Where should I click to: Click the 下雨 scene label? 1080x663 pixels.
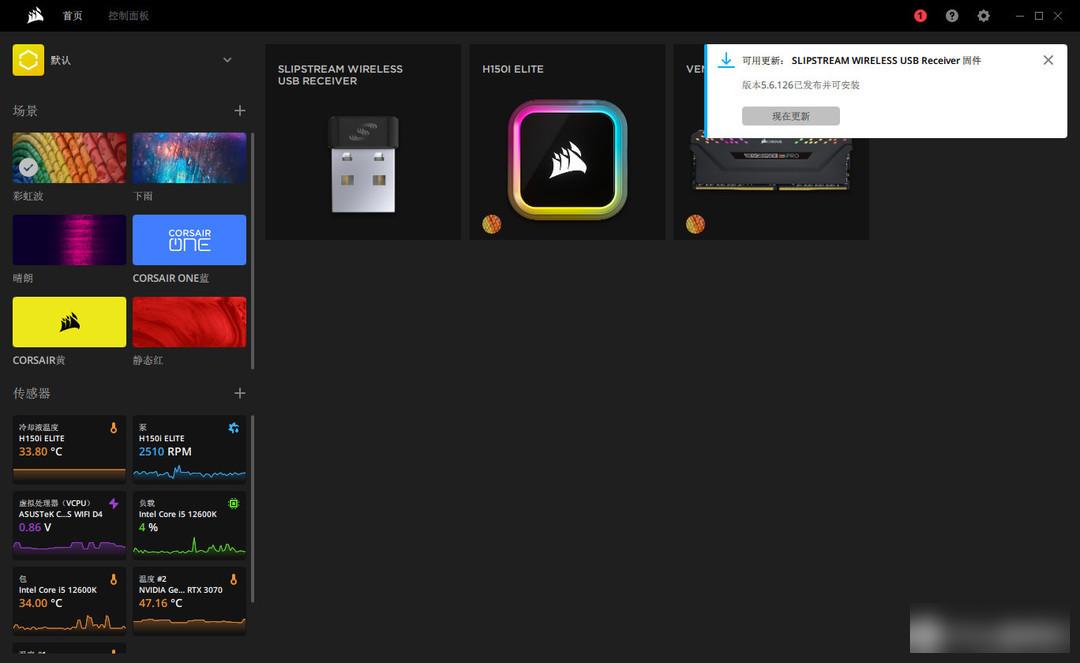143,196
